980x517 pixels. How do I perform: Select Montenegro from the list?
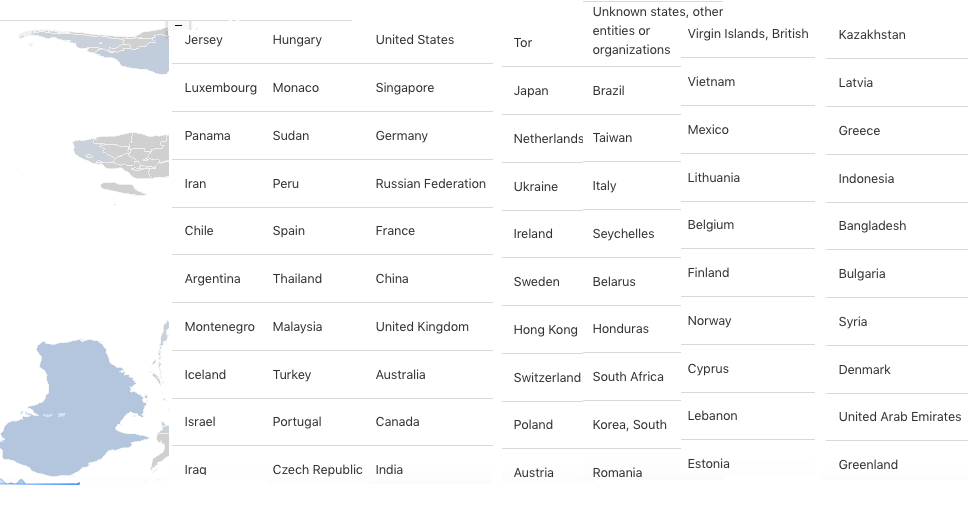(x=219, y=327)
